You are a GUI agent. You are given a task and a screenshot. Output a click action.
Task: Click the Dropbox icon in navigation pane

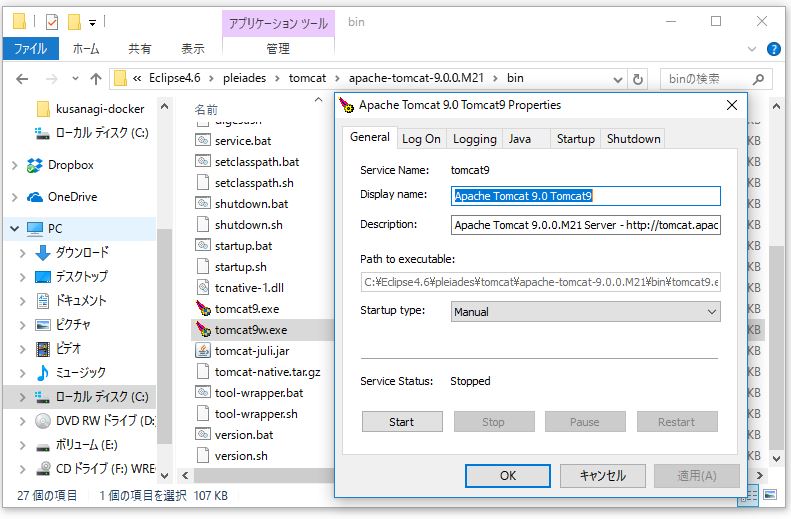coord(35,165)
